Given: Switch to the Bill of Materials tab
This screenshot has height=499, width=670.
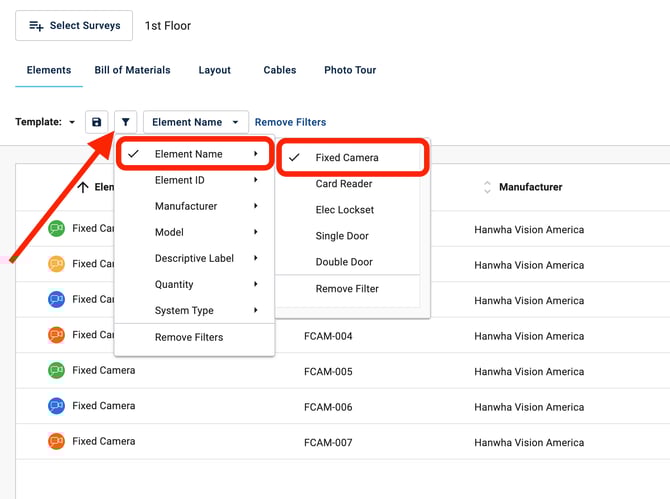Looking at the screenshot, I should tap(132, 70).
